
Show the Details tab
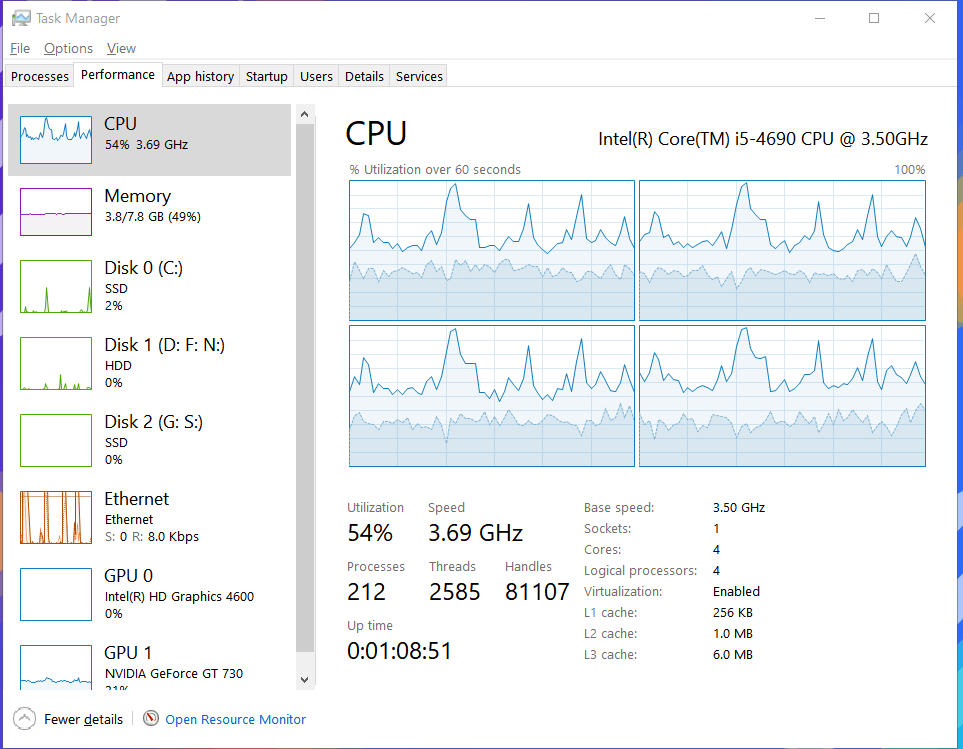pyautogui.click(x=364, y=76)
